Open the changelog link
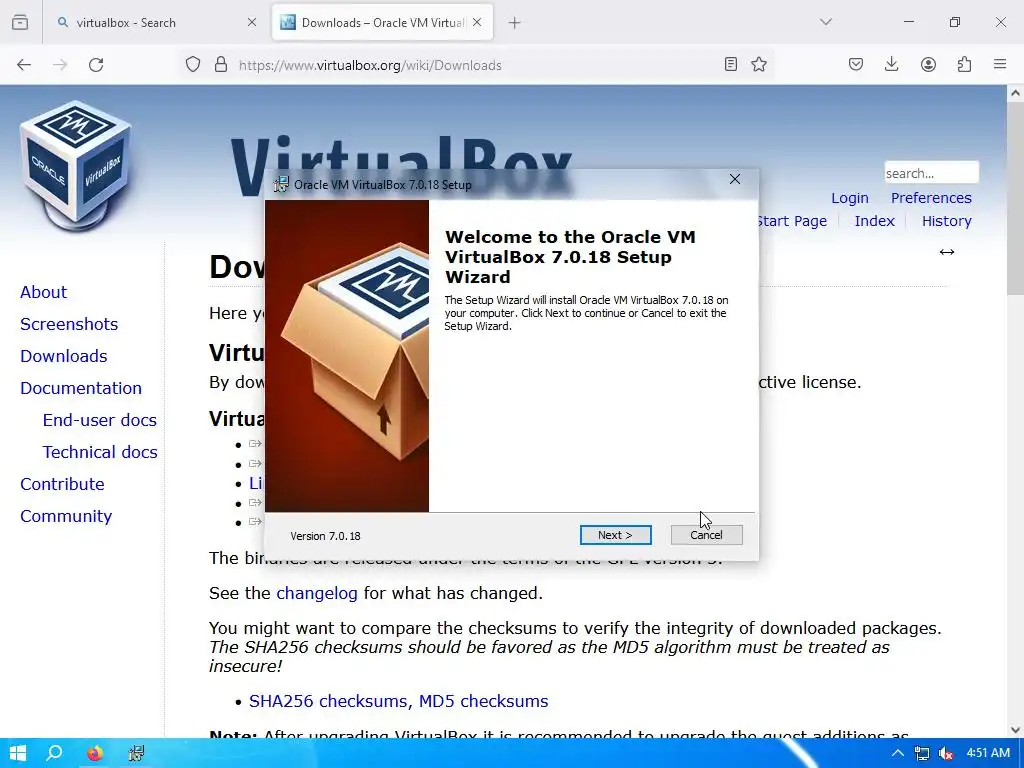1024x768 pixels. [x=317, y=593]
